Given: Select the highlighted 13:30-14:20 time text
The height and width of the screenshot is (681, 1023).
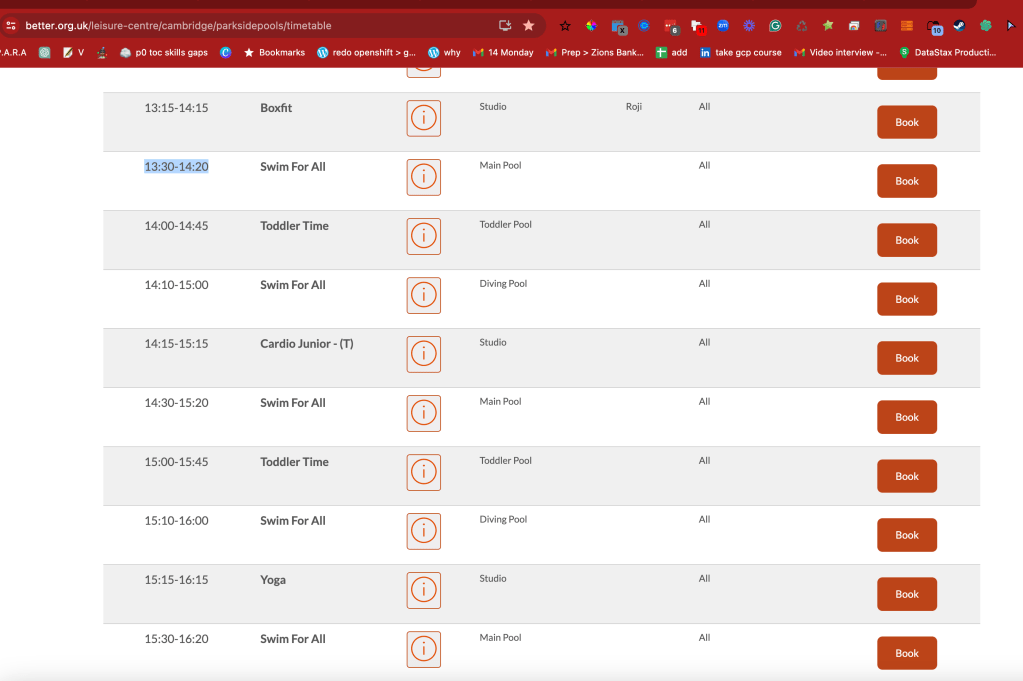Looking at the screenshot, I should point(176,166).
